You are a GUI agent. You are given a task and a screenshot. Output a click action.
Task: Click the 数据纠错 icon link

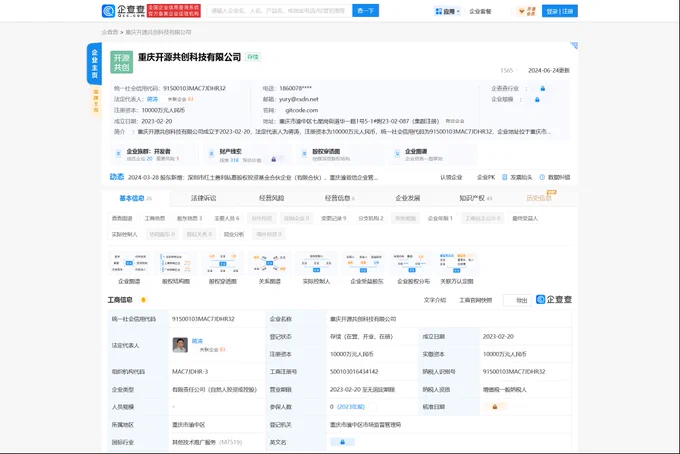tap(554, 177)
